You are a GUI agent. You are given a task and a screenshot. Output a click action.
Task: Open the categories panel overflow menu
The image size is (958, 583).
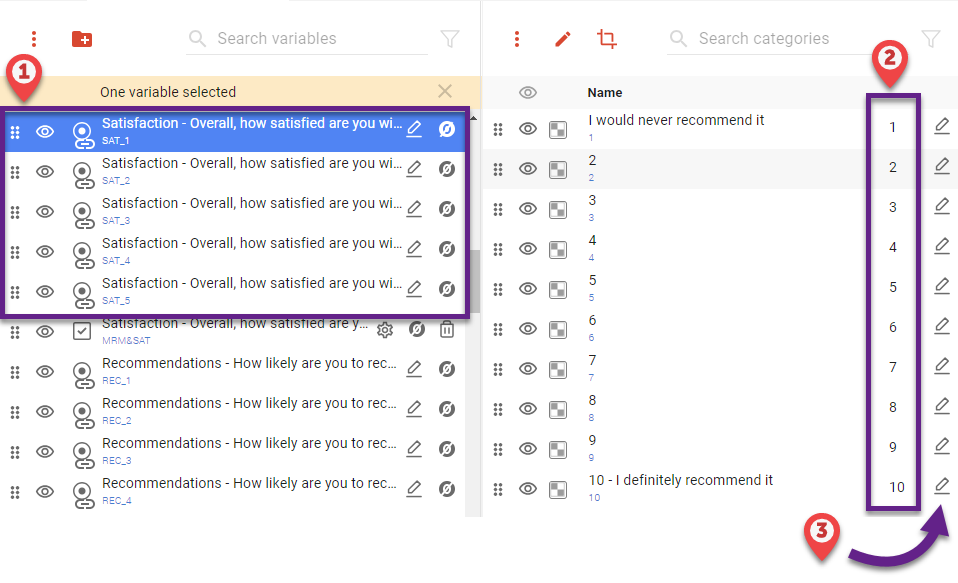pos(516,38)
